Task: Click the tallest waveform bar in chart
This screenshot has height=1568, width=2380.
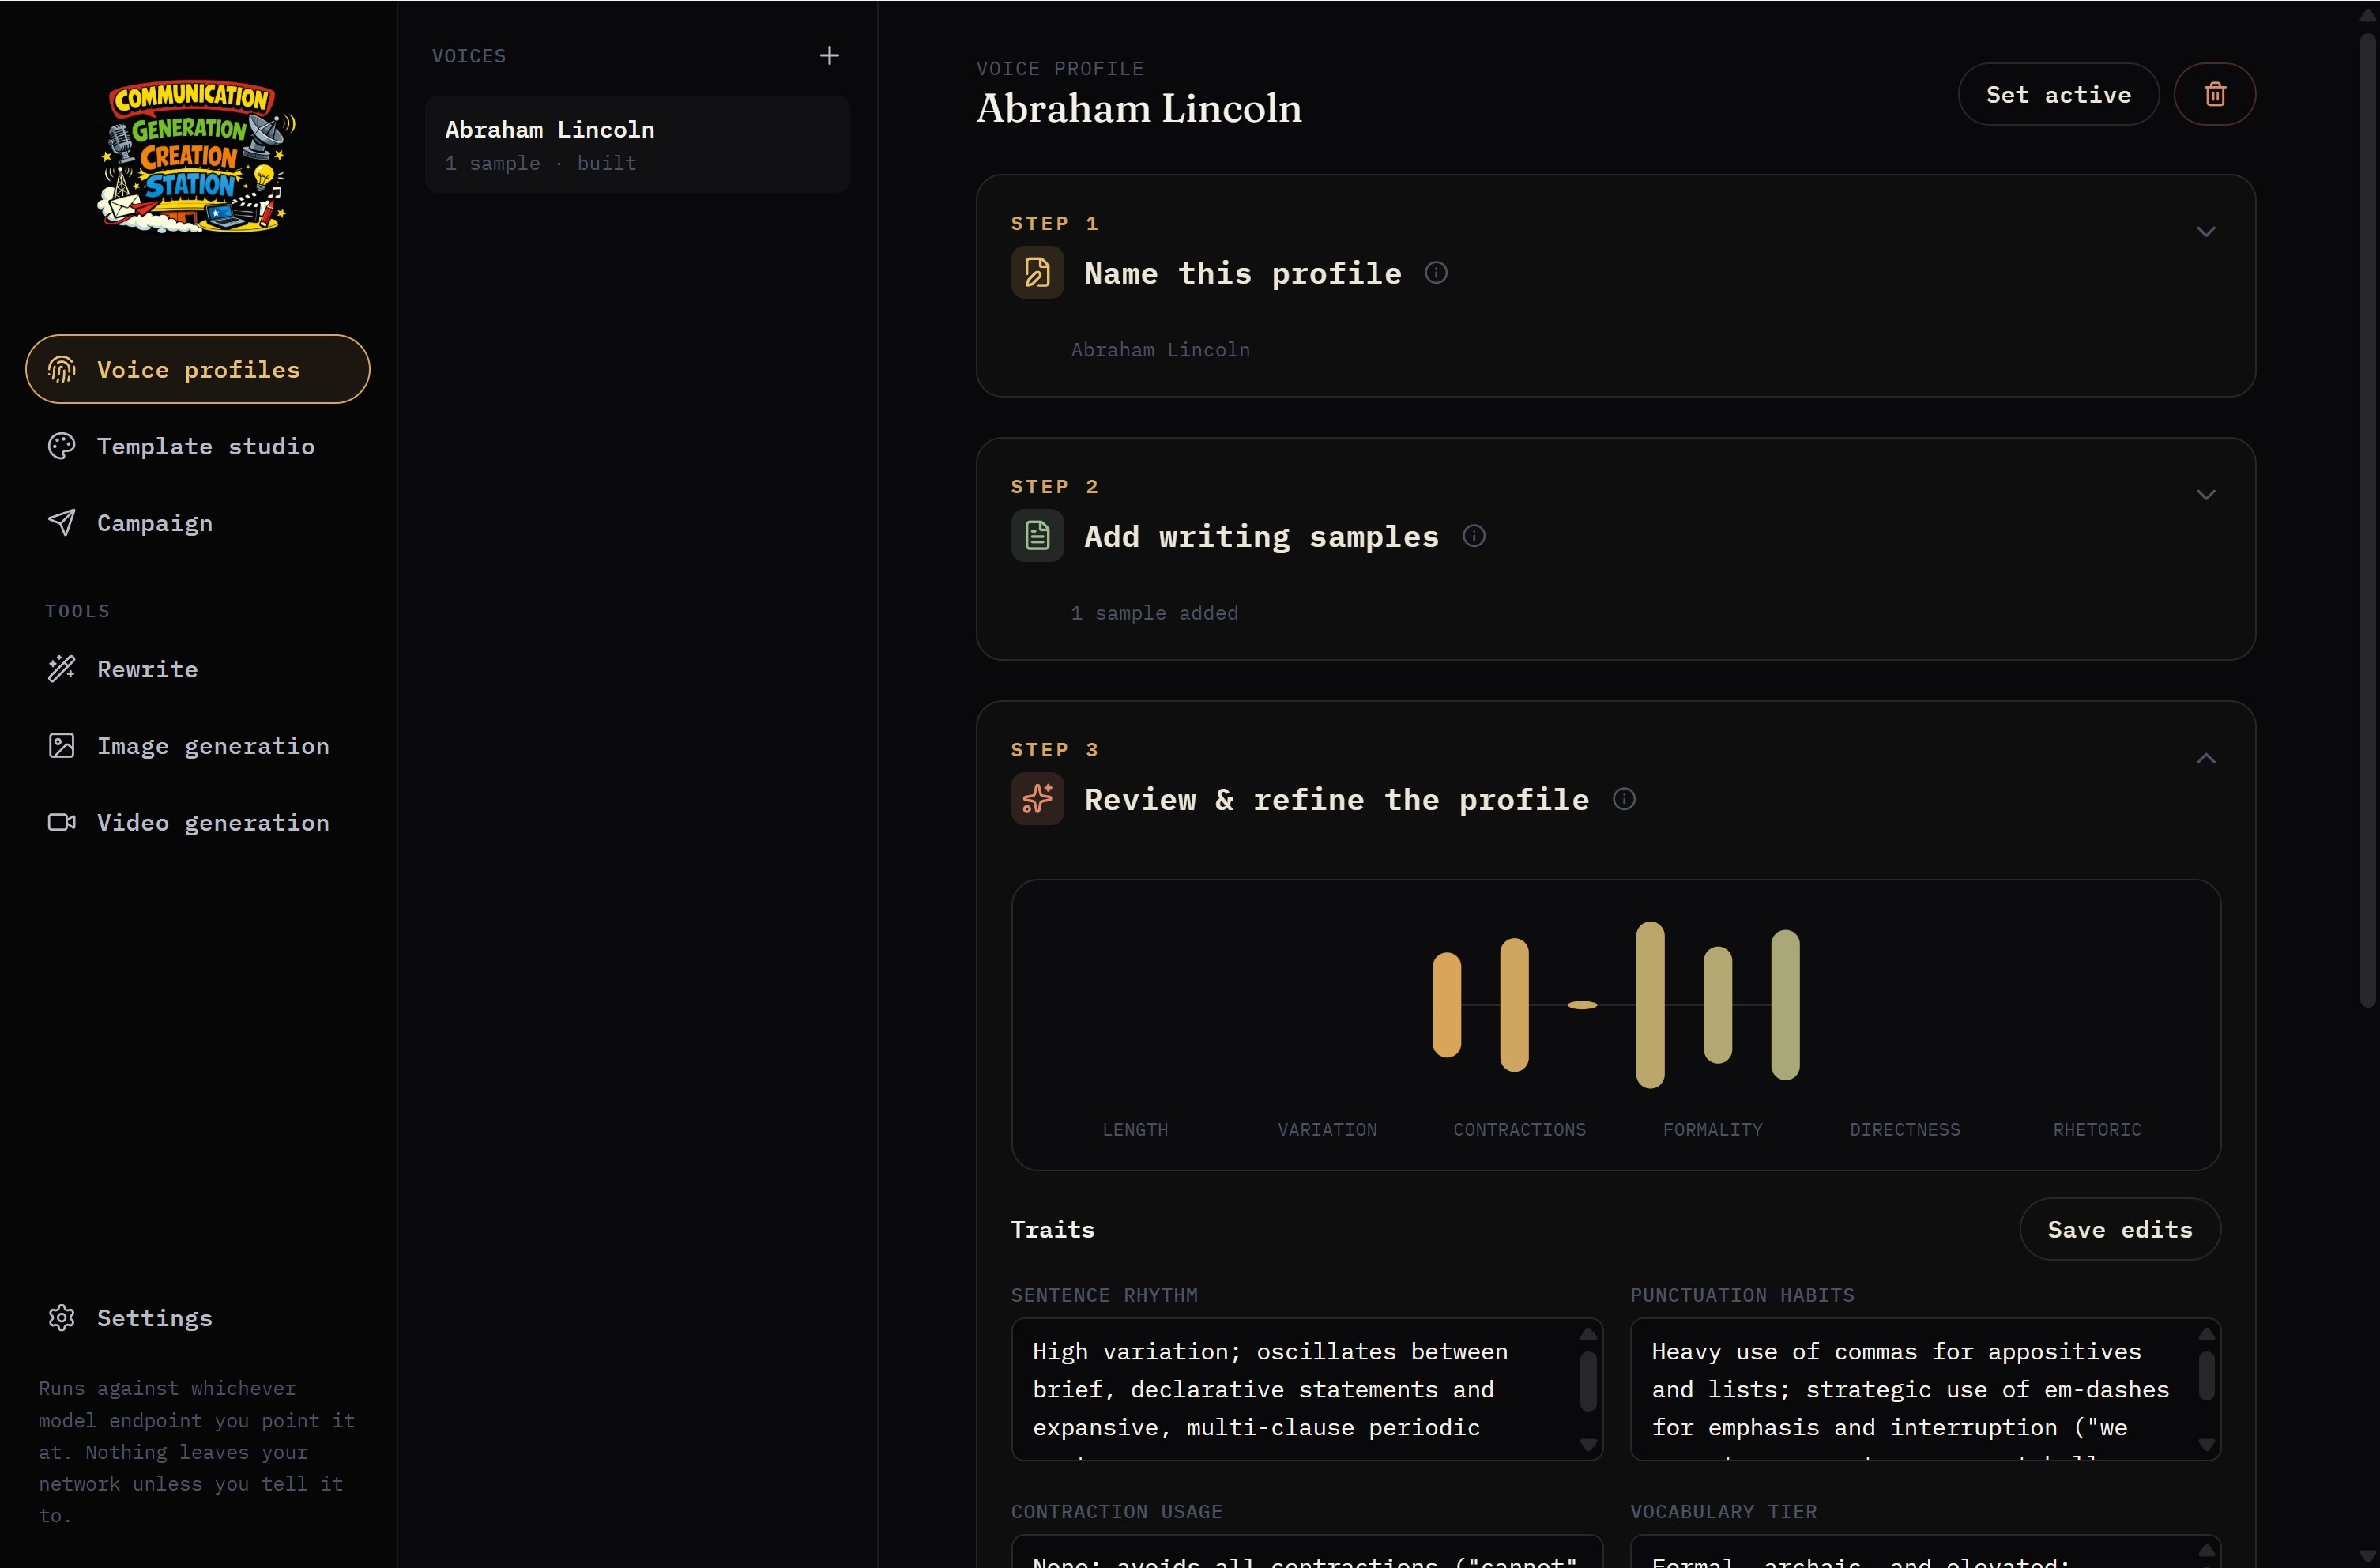Action: (x=1650, y=1004)
